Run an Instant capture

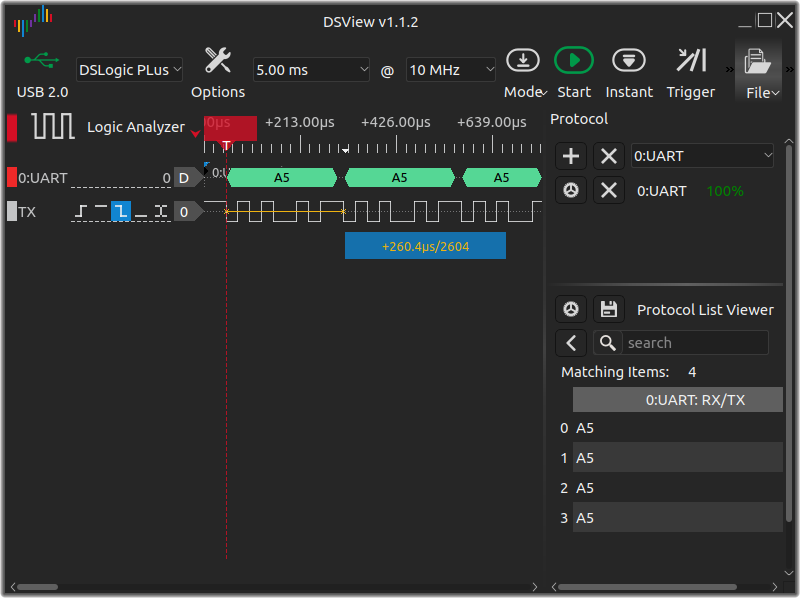[629, 62]
